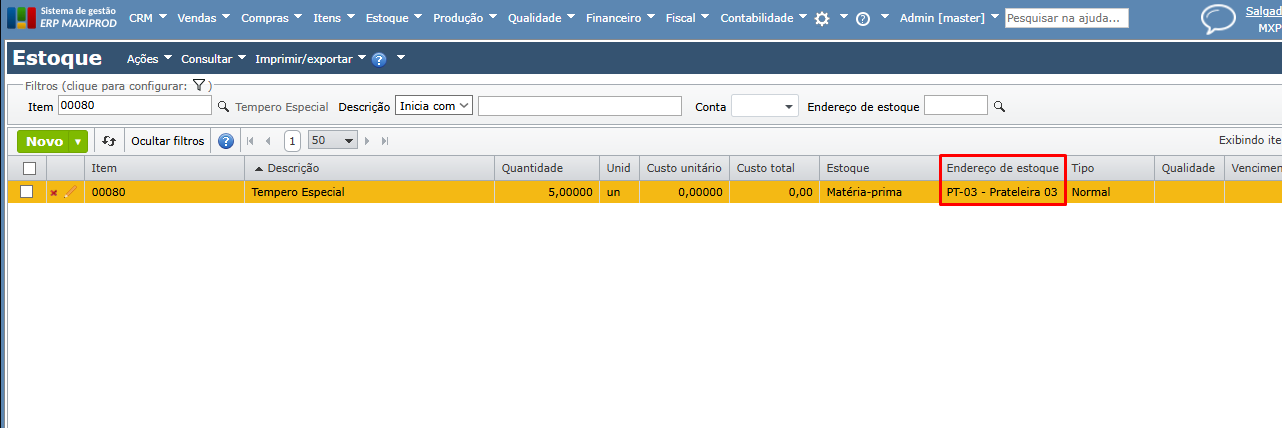Go to previous page of results
This screenshot has width=1282, height=428.
pyautogui.click(x=268, y=141)
